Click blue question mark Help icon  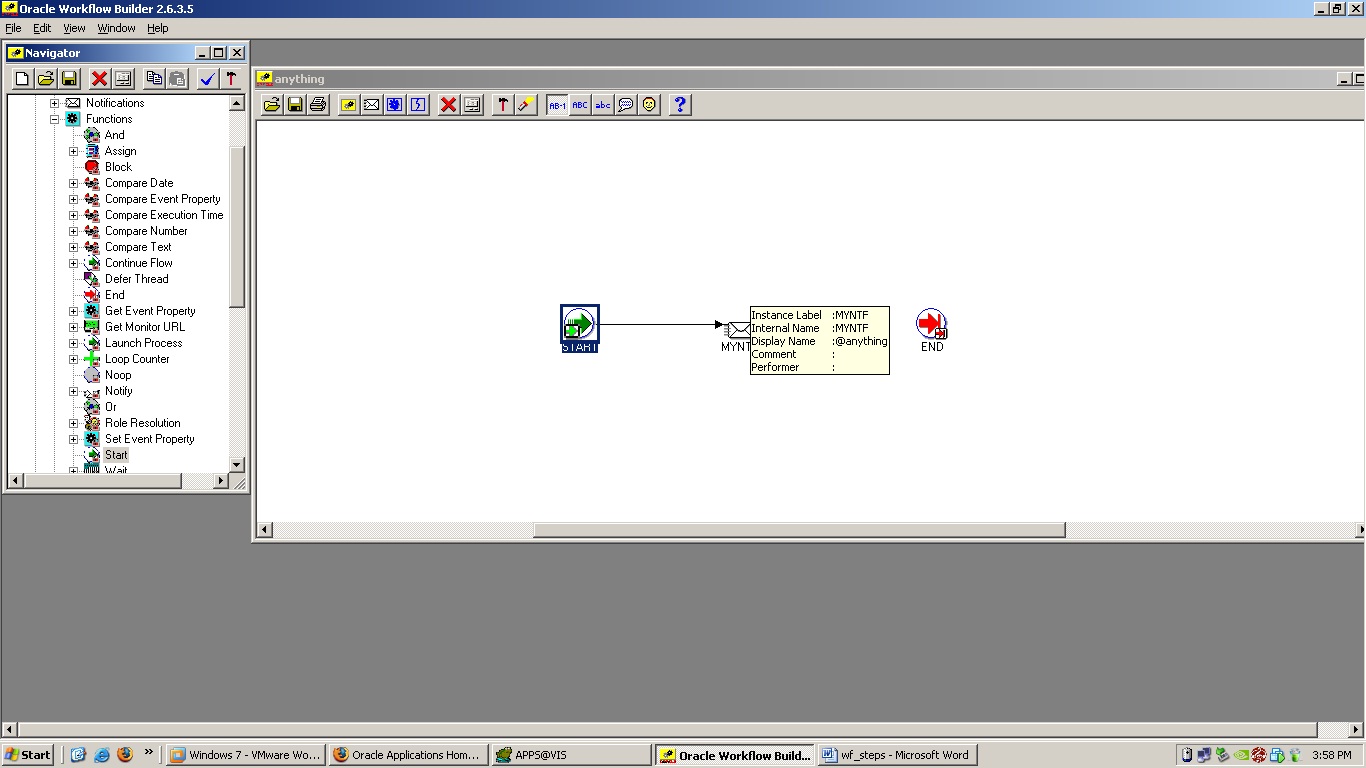coord(680,105)
